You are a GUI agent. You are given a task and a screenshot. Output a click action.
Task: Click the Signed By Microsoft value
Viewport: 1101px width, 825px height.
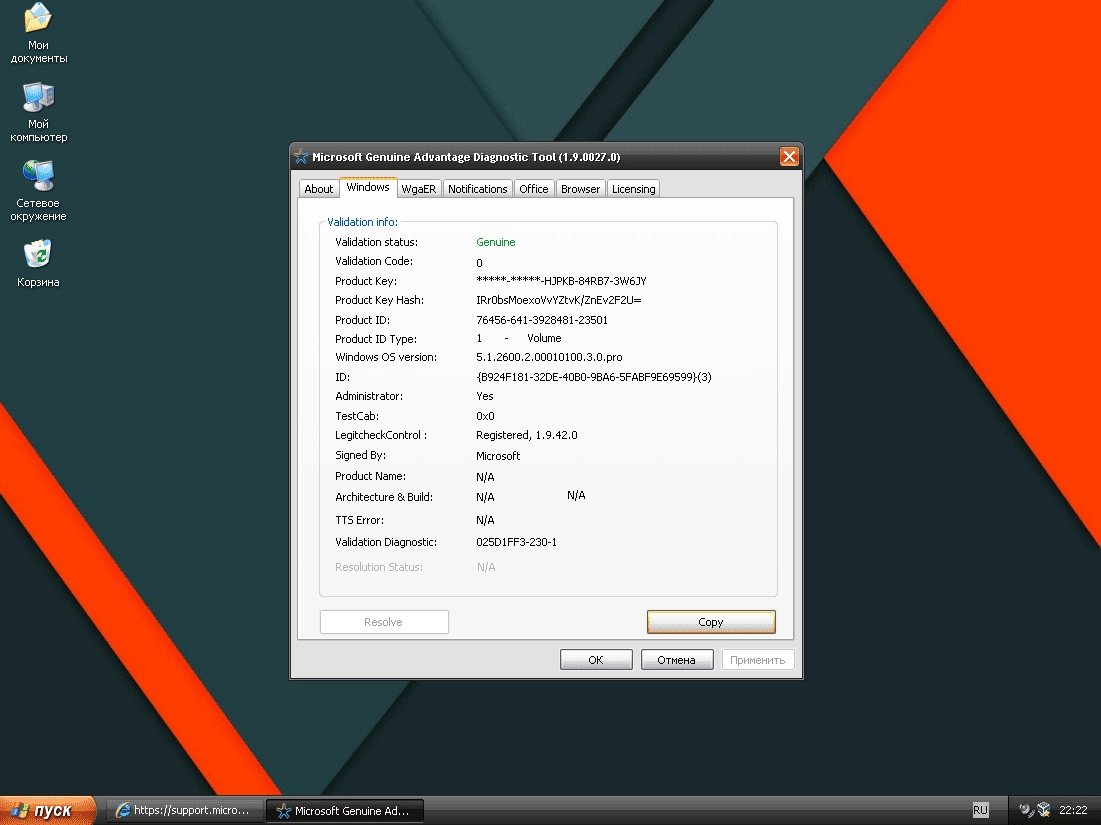(498, 456)
